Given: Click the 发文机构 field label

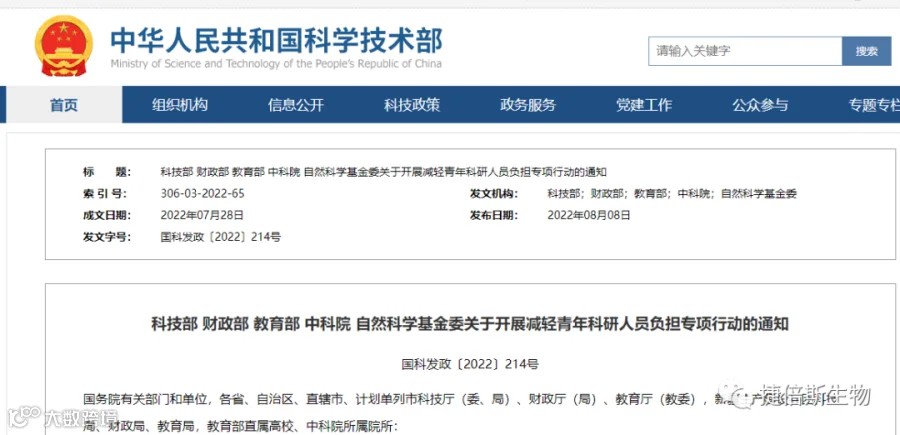Looking at the screenshot, I should [494, 193].
